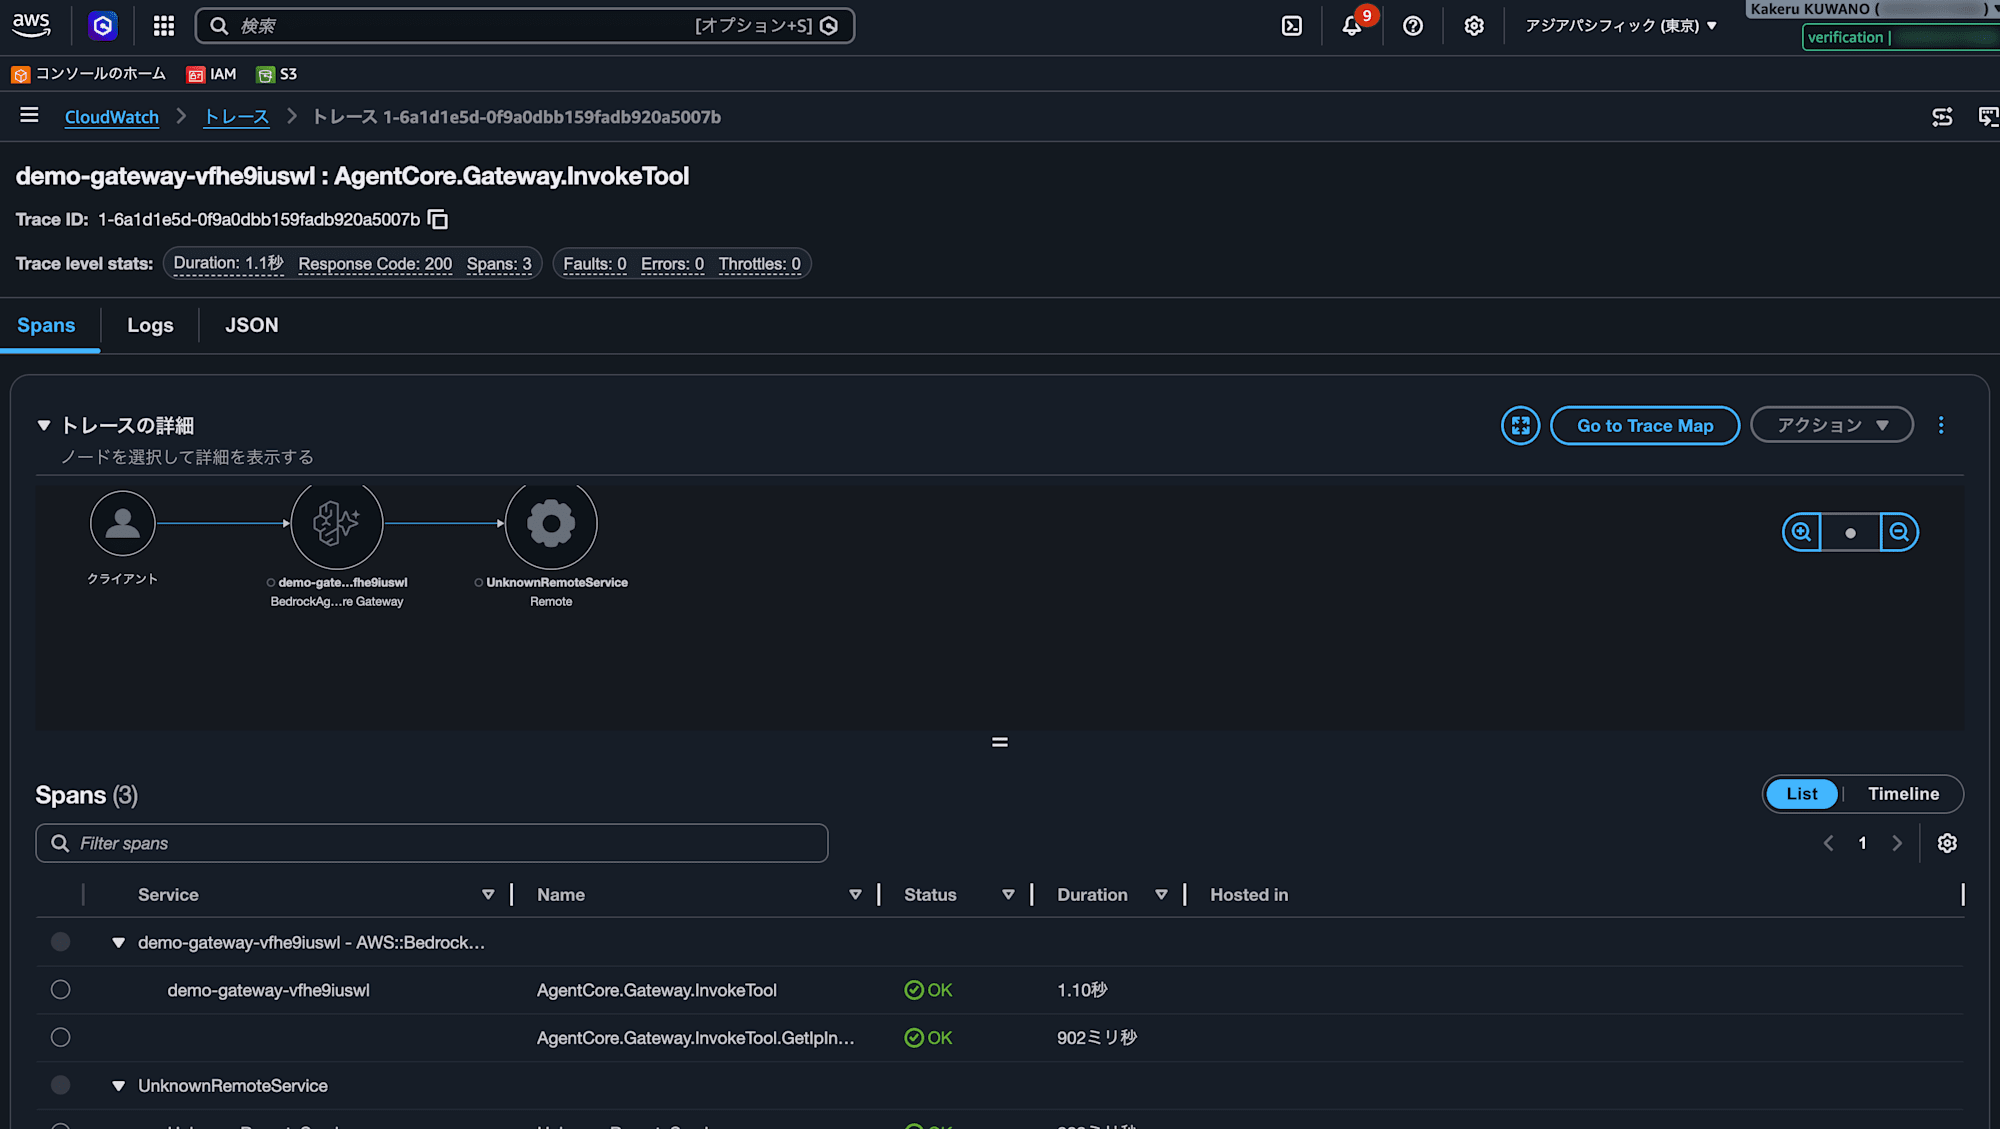Viewport: 2000px width, 1129px height.
Task: Copy the Trace ID to clipboard
Action: [438, 219]
